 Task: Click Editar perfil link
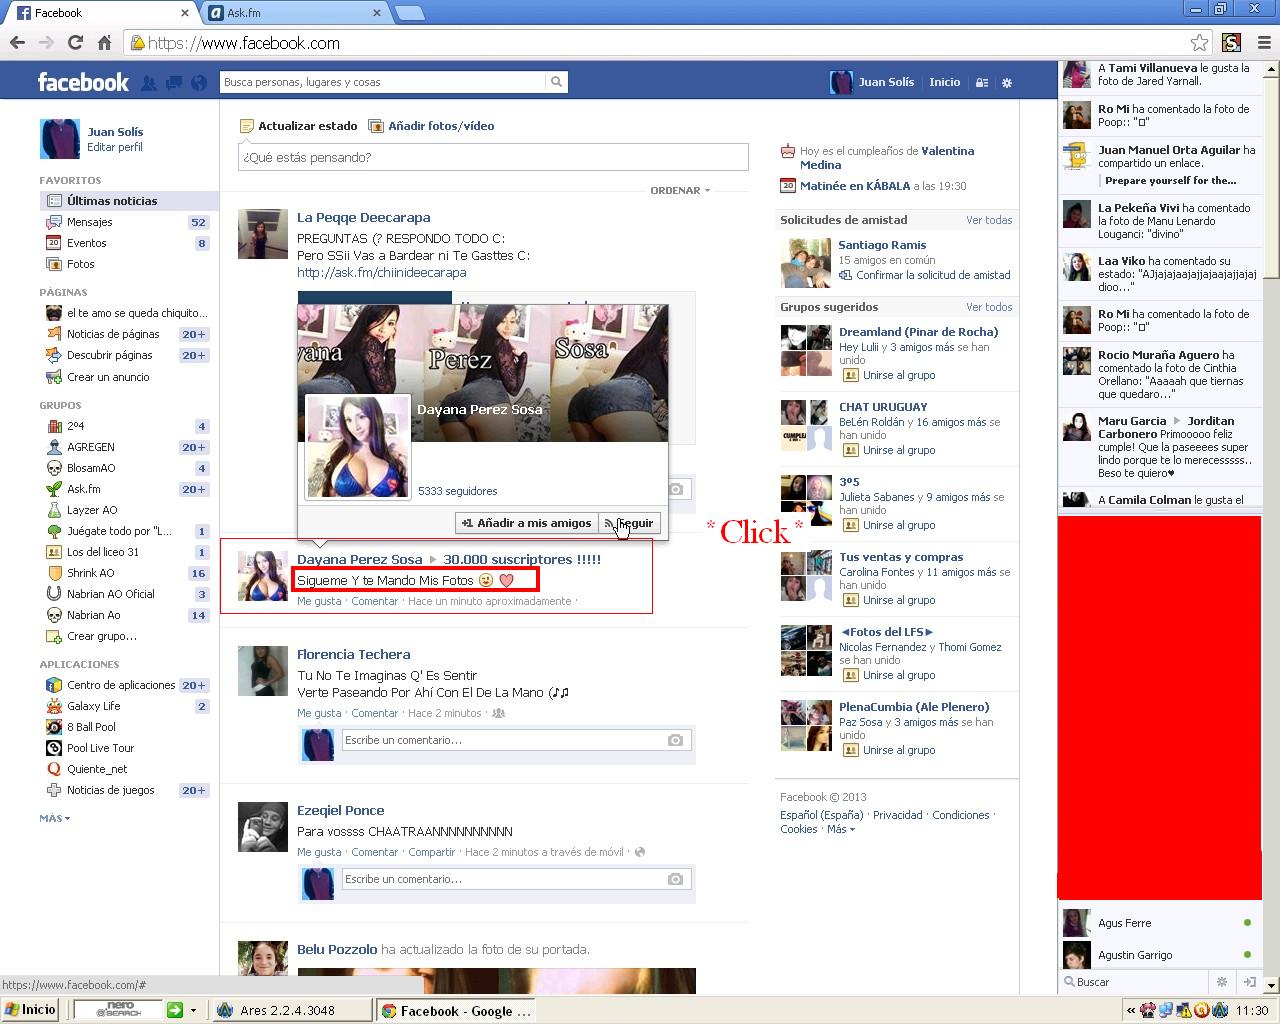(115, 147)
